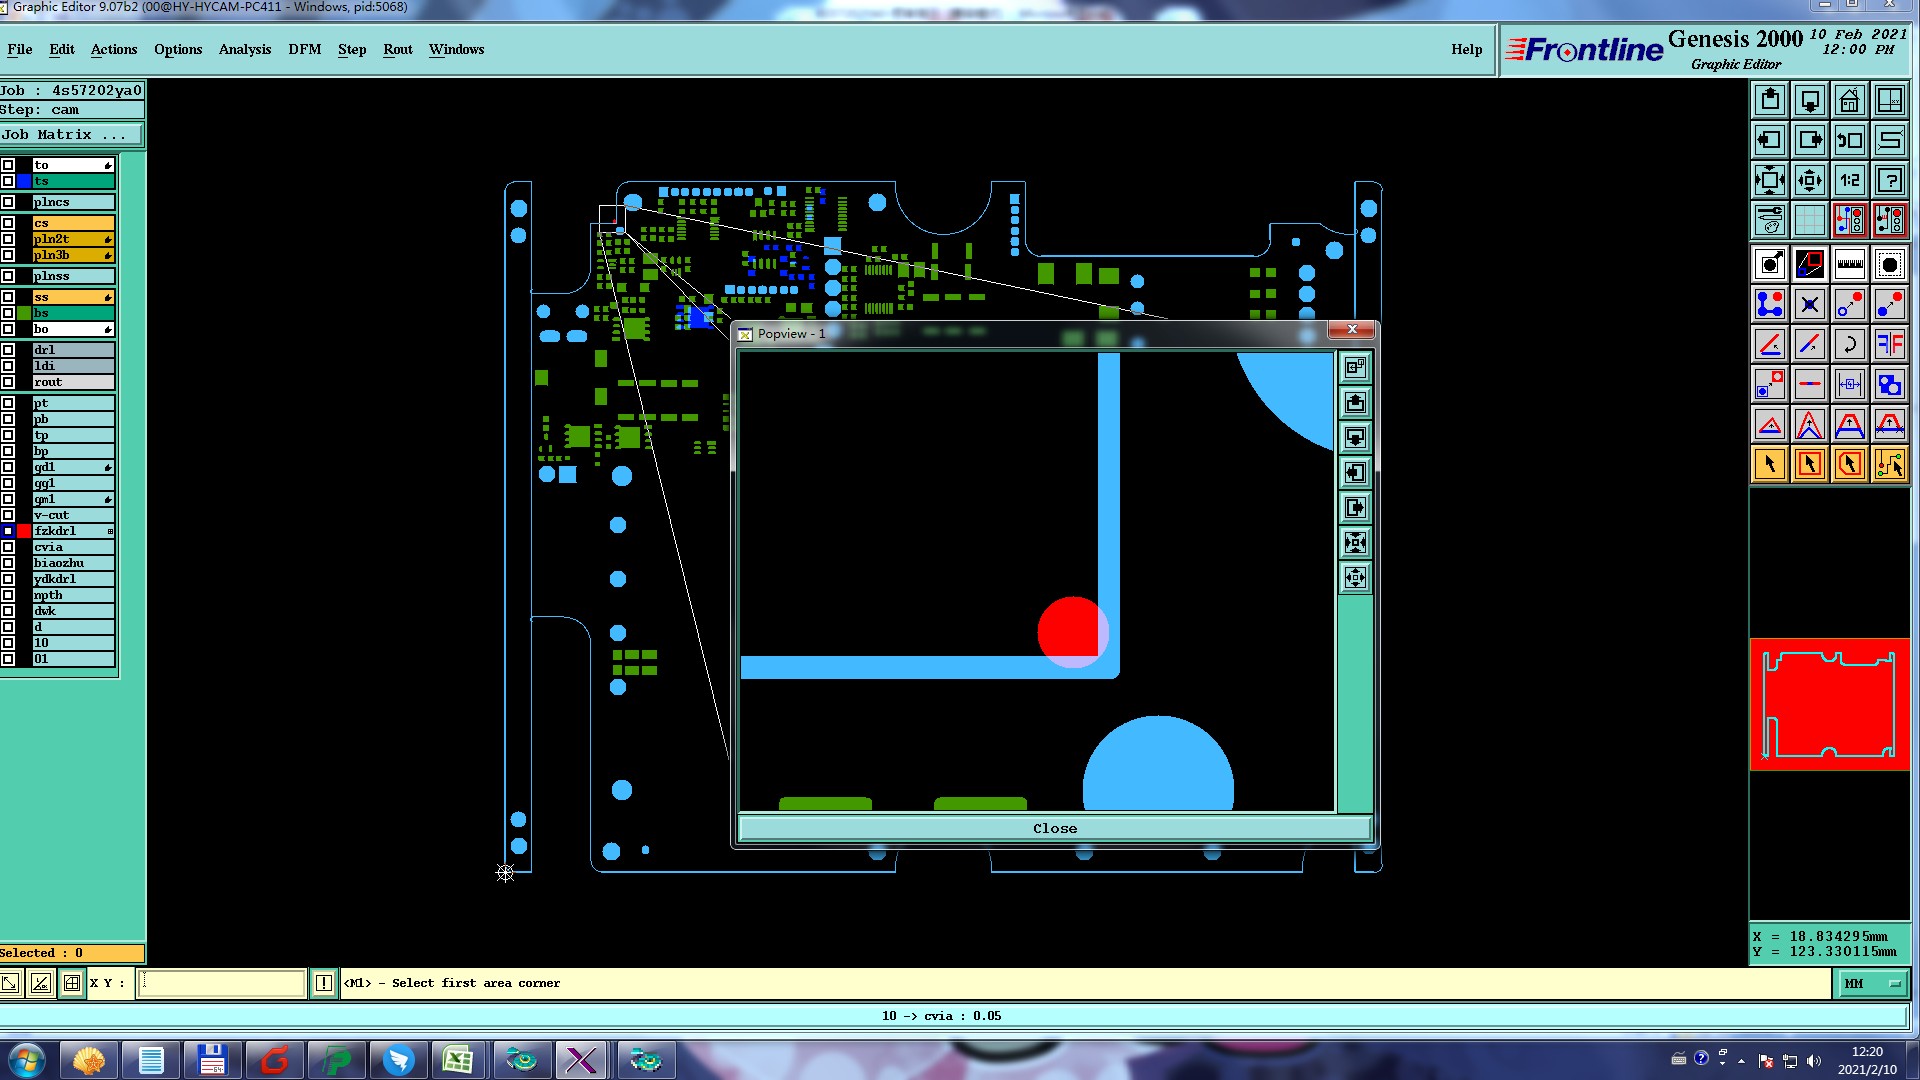1920x1080 pixels.
Task: Click the X Y coordinate input field
Action: click(220, 983)
